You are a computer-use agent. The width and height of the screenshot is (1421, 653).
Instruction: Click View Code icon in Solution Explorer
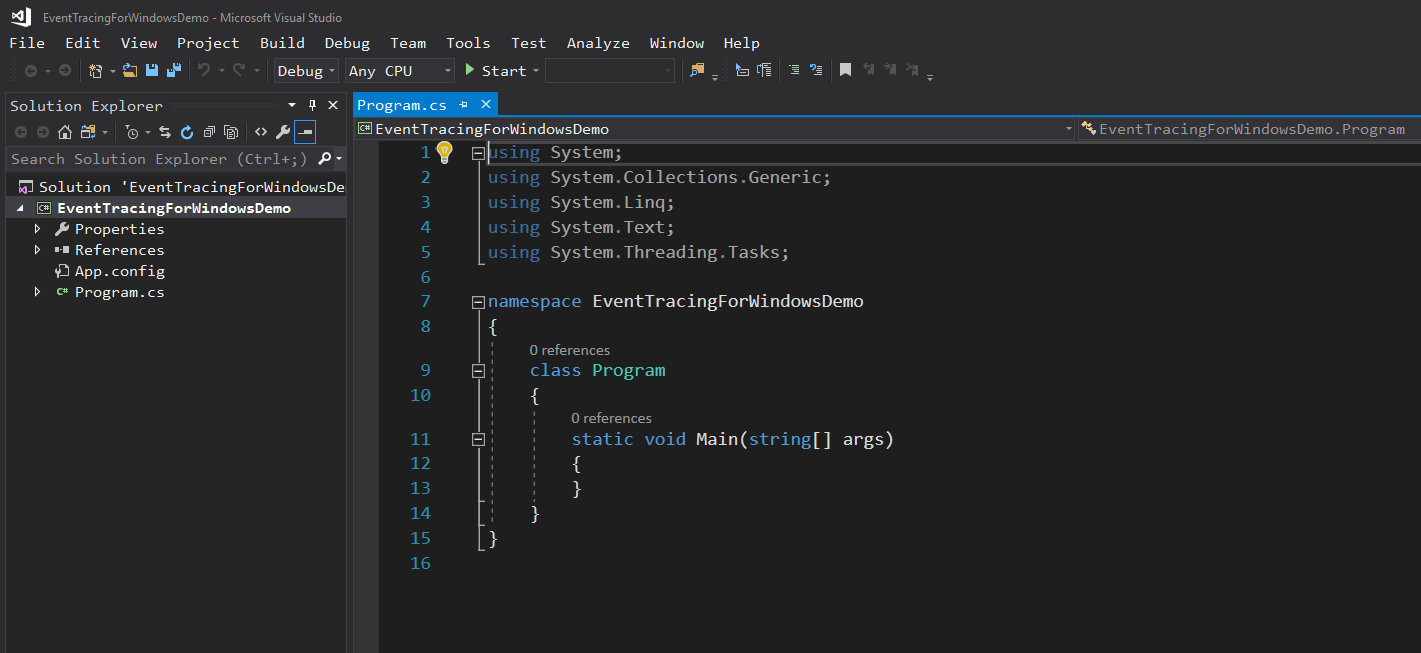click(x=261, y=132)
